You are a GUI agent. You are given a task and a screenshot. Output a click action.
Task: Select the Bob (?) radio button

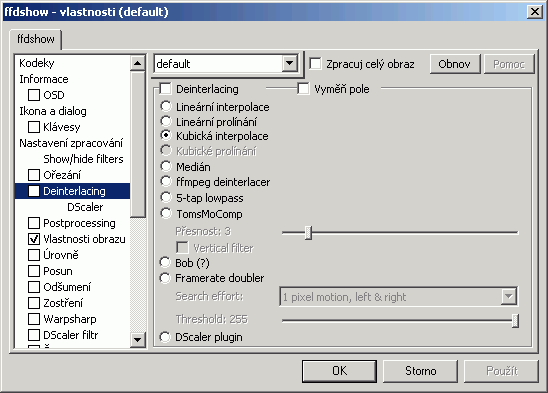click(165, 262)
